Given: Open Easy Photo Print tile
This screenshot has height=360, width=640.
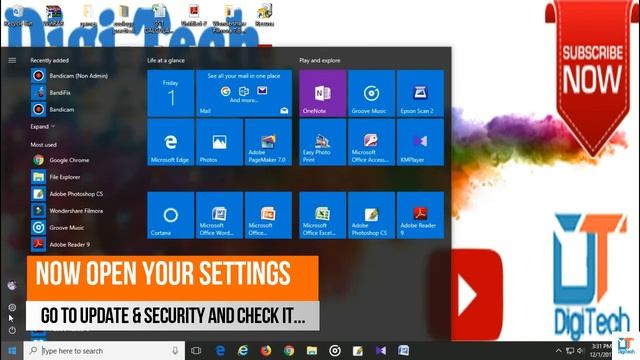Looking at the screenshot, I should pyautogui.click(x=322, y=142).
